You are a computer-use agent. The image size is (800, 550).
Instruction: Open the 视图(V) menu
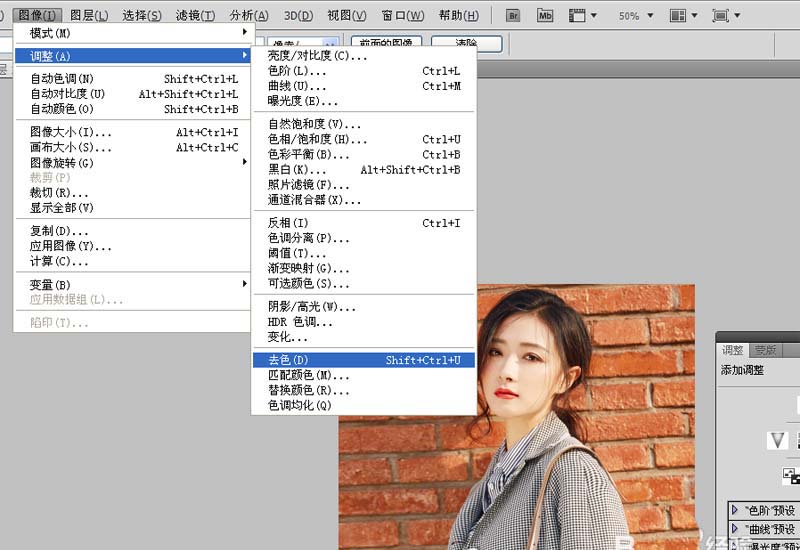point(347,15)
